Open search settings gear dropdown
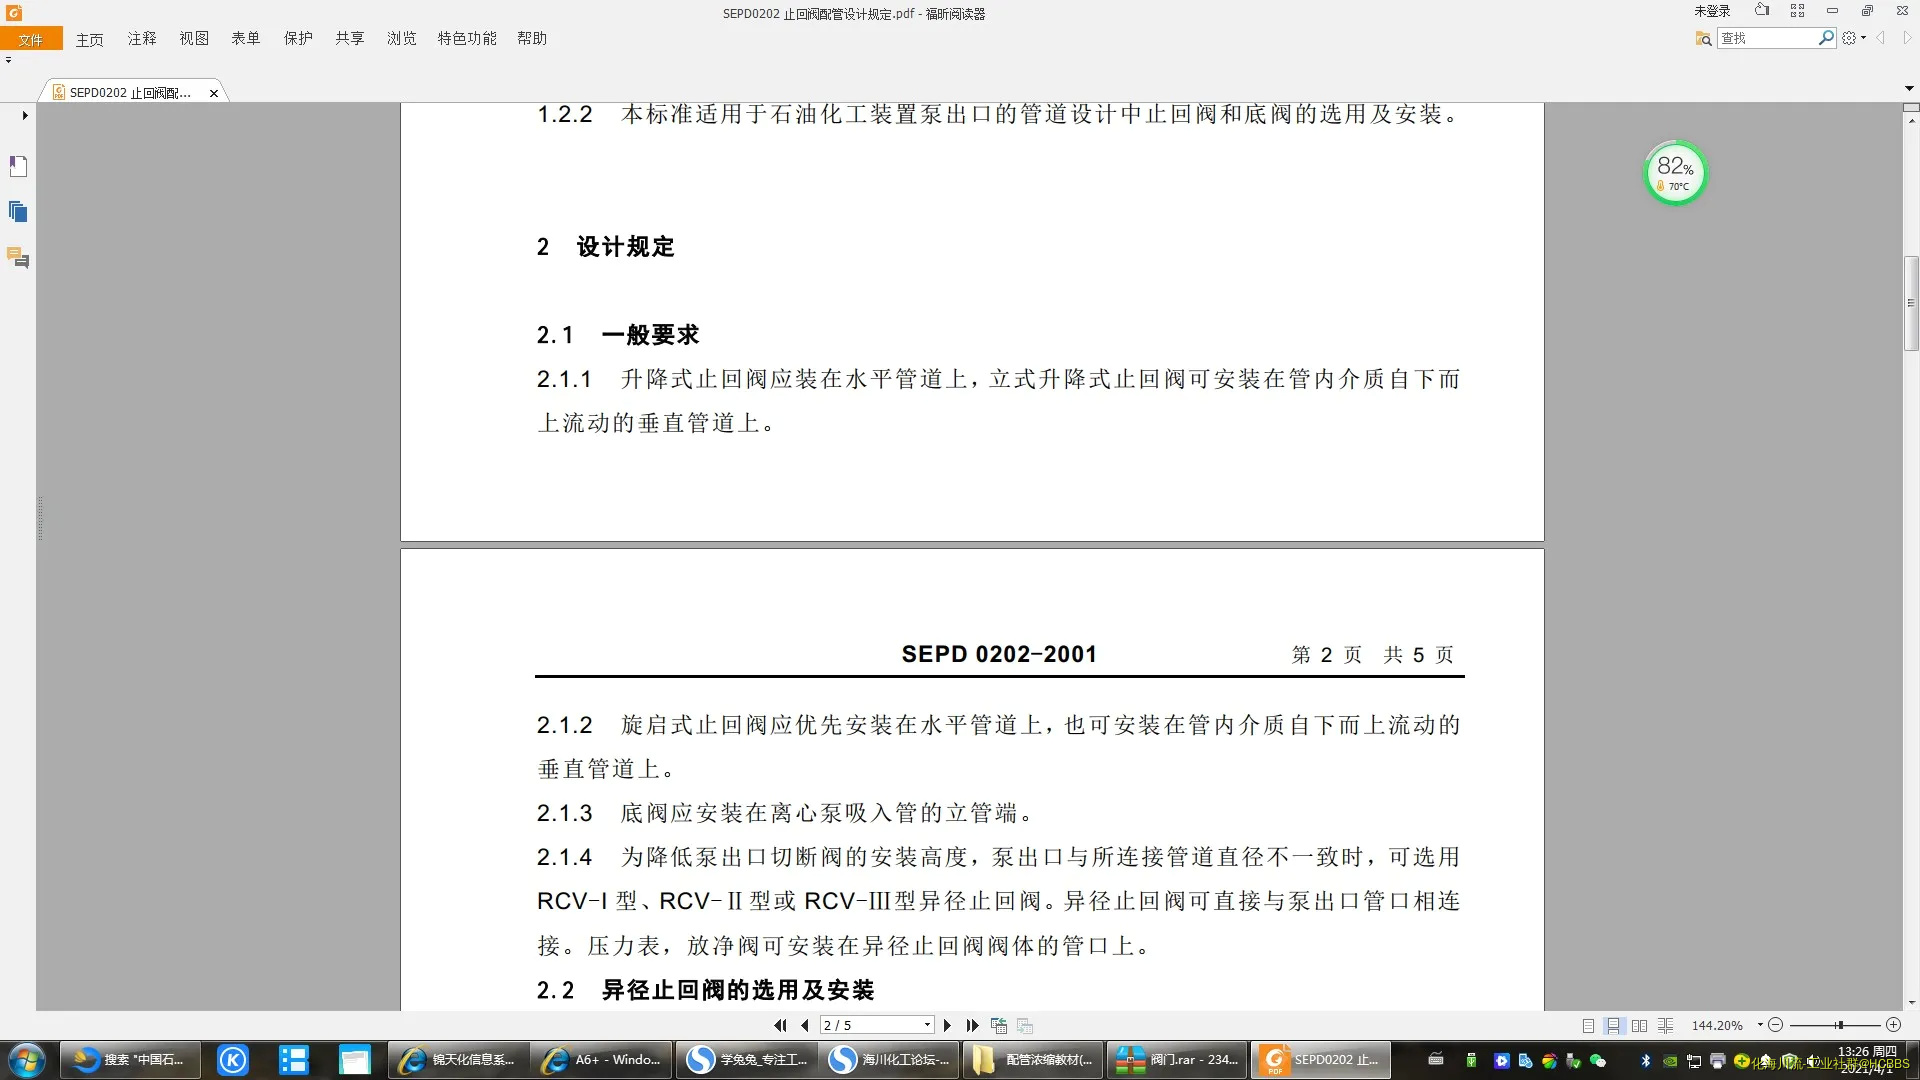1920x1080 pixels. click(1854, 38)
